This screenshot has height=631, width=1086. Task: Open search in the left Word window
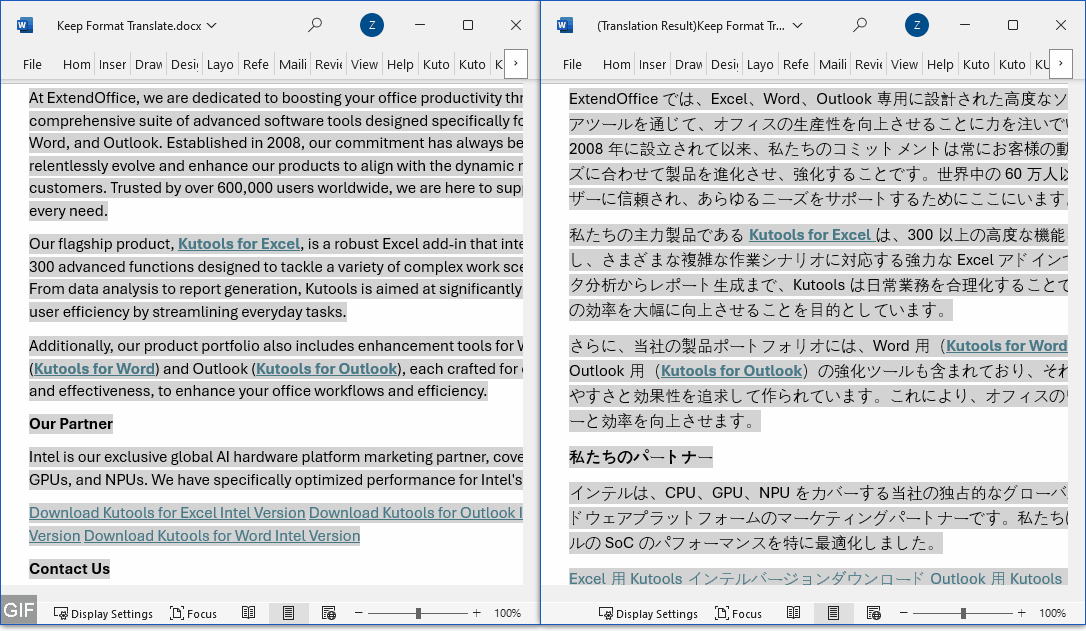pyautogui.click(x=315, y=25)
